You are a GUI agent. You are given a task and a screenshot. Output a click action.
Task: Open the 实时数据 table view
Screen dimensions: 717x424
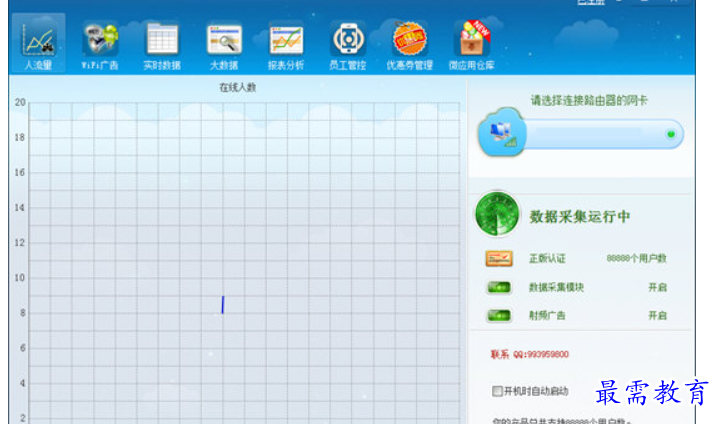(162, 45)
